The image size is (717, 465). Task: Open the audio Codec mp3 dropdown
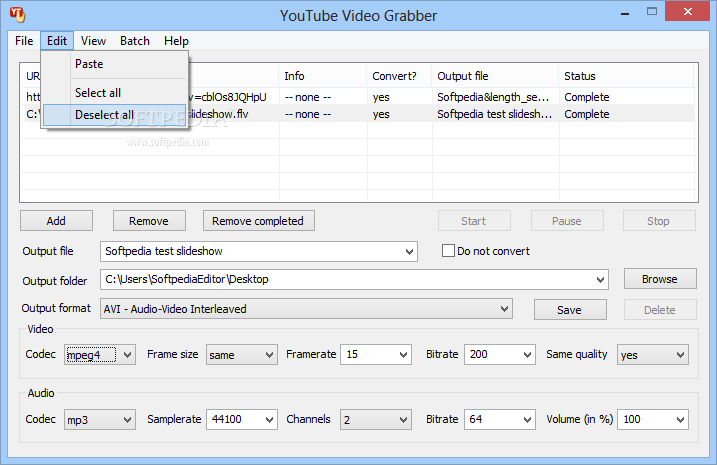coord(100,420)
